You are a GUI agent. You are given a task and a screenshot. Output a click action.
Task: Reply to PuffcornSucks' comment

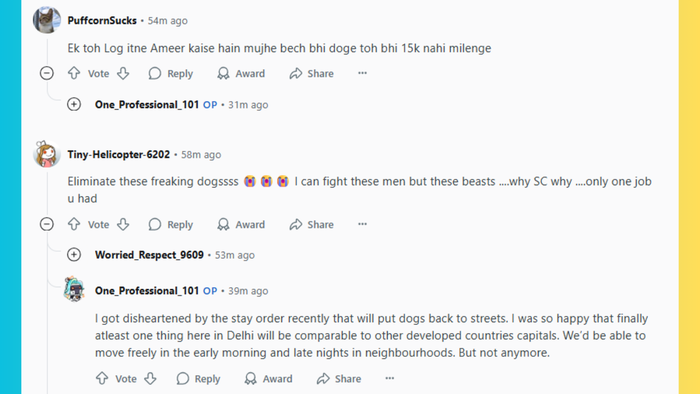(x=171, y=73)
